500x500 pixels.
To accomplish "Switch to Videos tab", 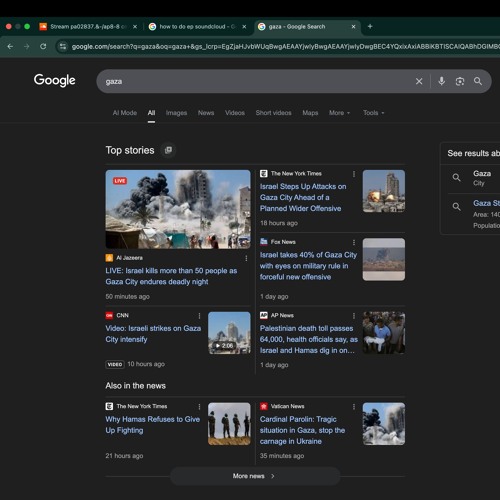I will click(235, 113).
